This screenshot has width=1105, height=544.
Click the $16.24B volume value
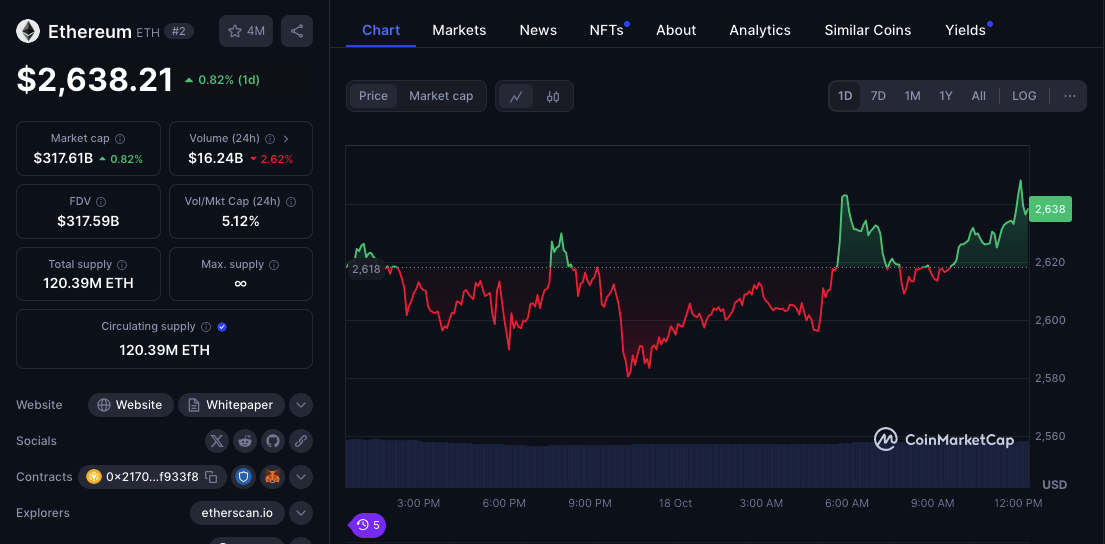[216, 159]
